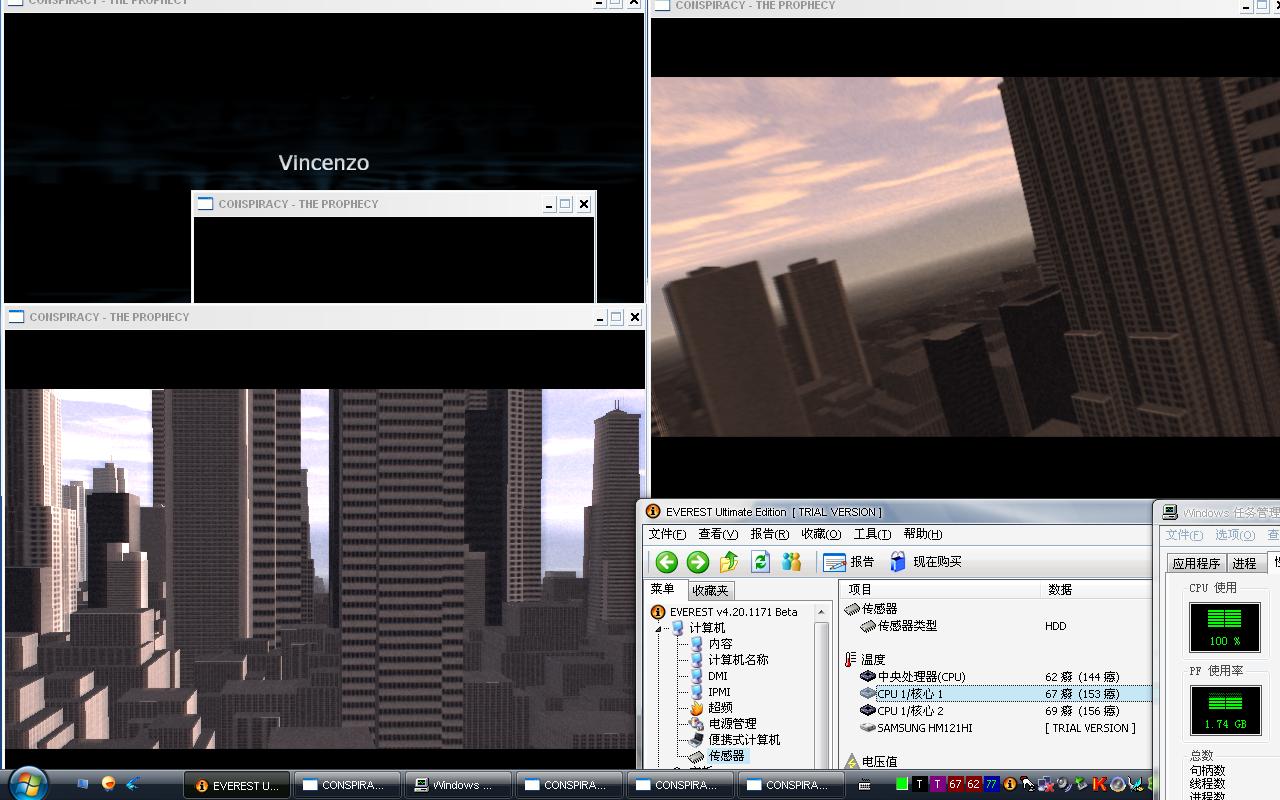Click the 77 blue temperature tray icon
The image size is (1280, 800).
point(991,785)
